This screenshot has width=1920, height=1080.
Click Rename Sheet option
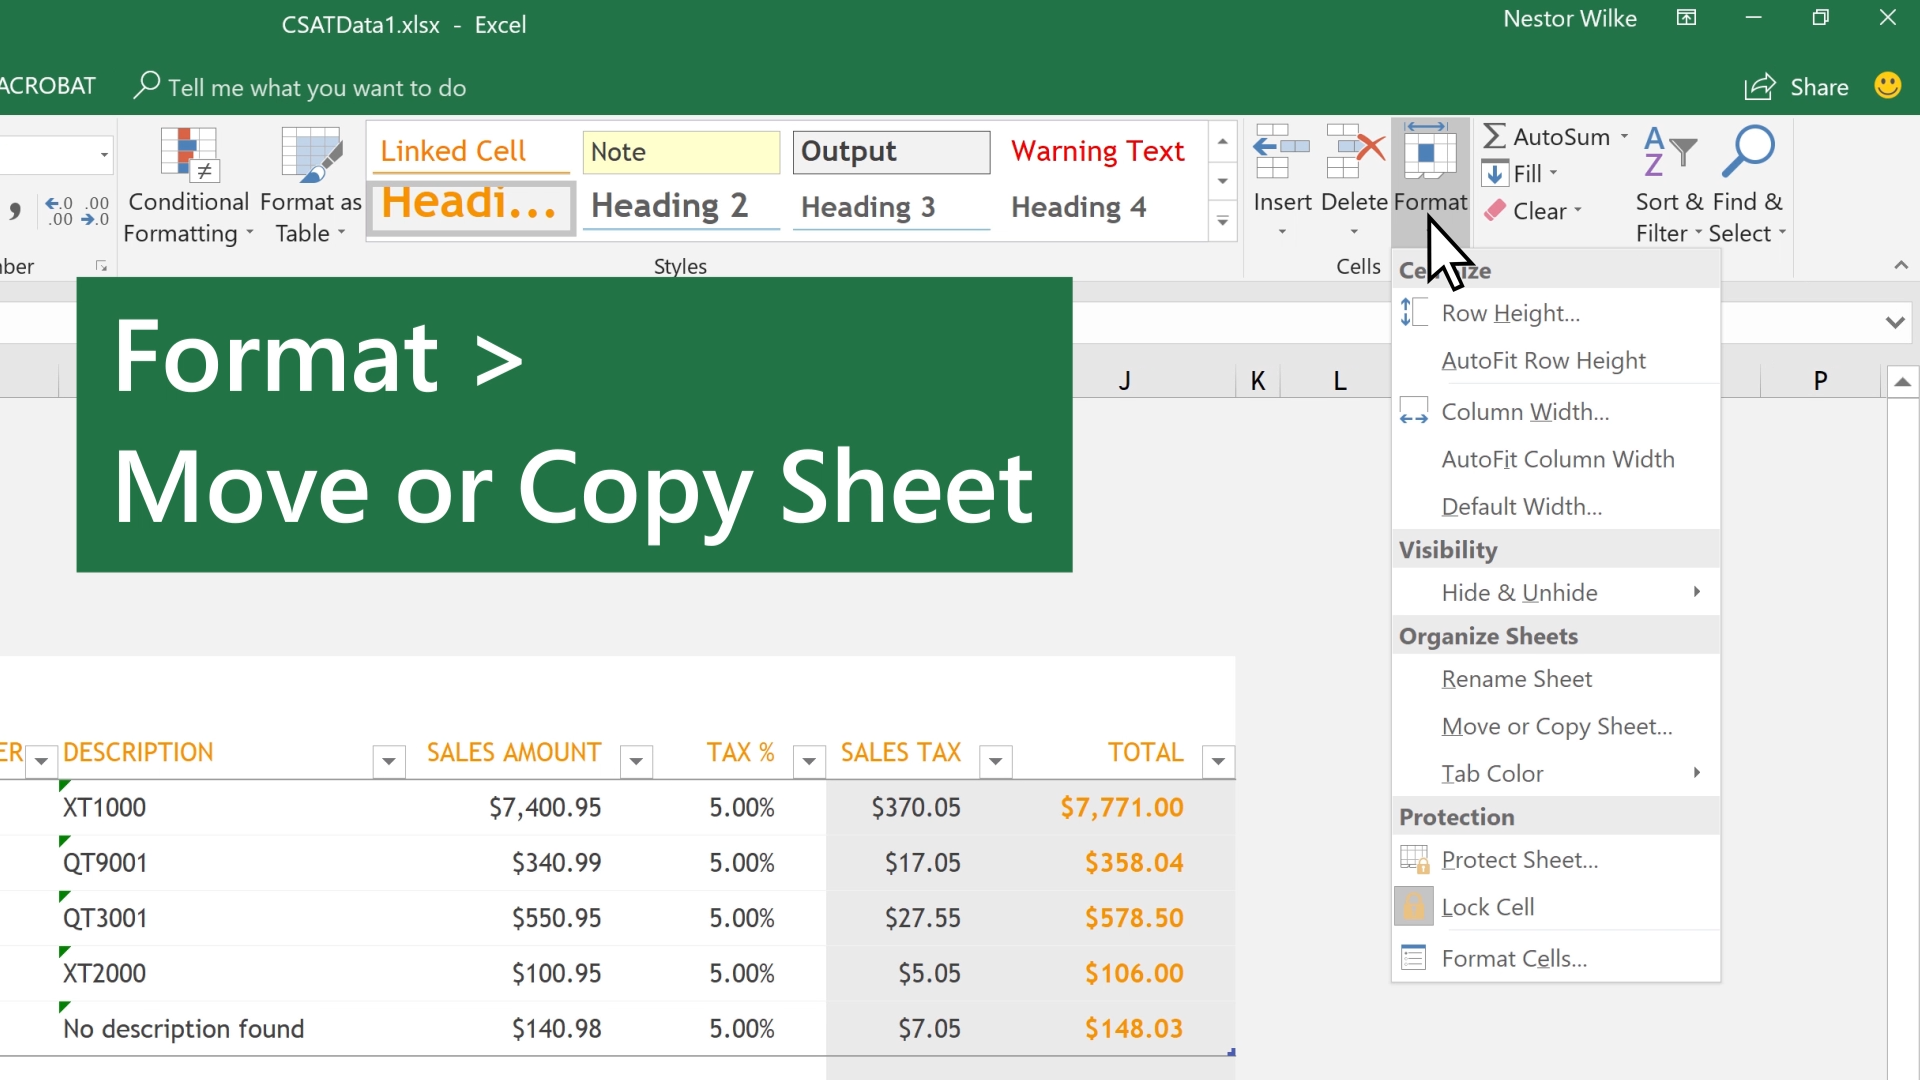click(x=1516, y=678)
